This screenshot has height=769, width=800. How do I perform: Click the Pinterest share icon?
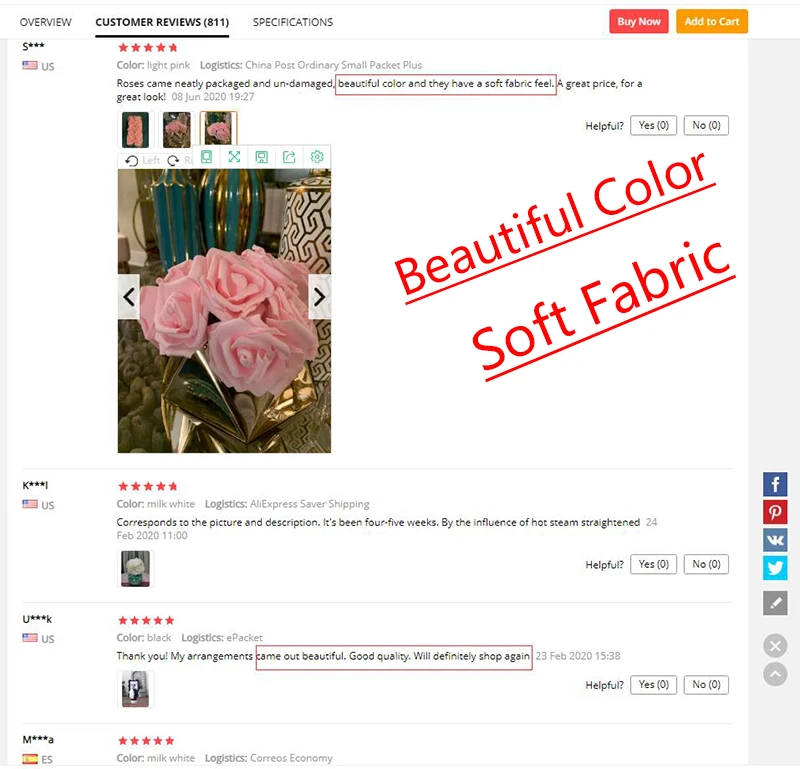(775, 512)
